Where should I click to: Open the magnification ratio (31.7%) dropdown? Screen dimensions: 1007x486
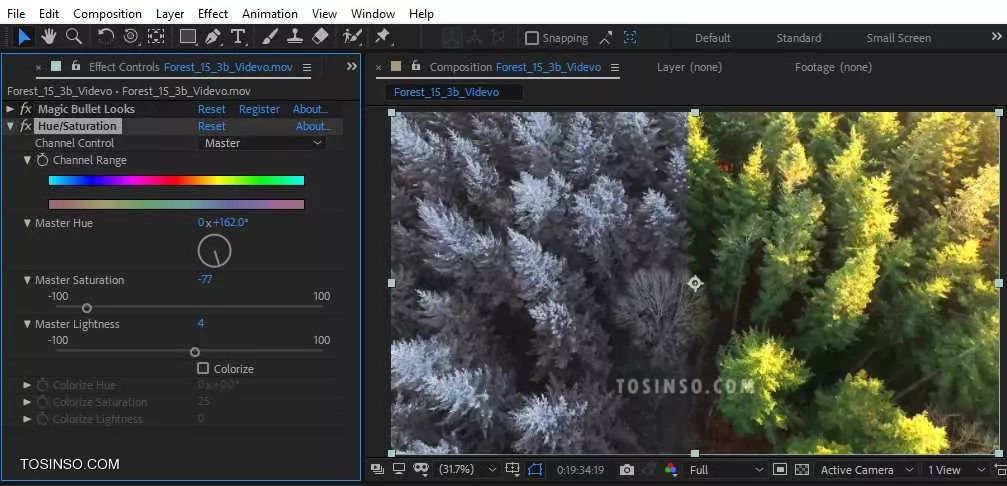coord(467,470)
